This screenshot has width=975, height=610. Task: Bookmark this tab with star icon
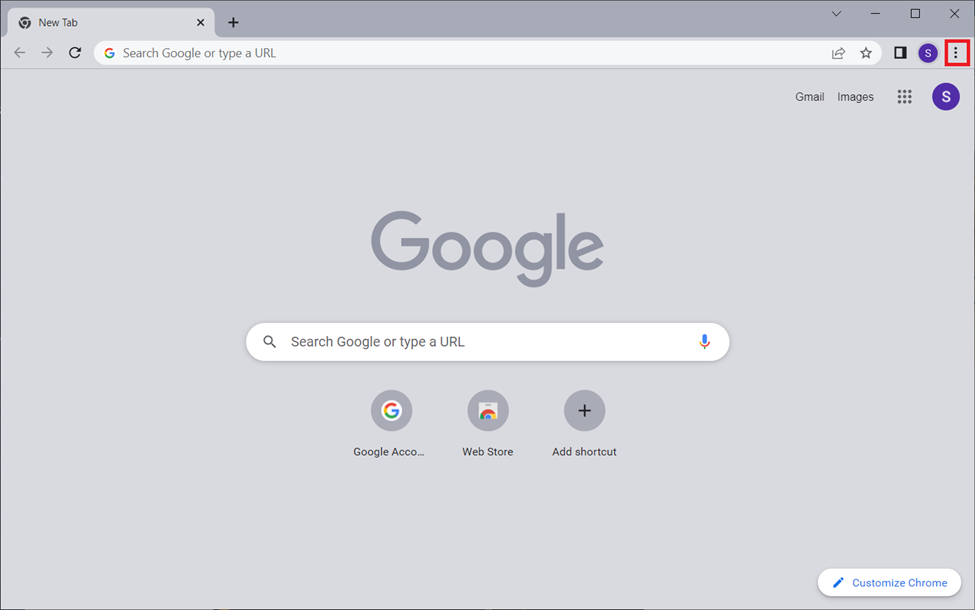point(866,53)
